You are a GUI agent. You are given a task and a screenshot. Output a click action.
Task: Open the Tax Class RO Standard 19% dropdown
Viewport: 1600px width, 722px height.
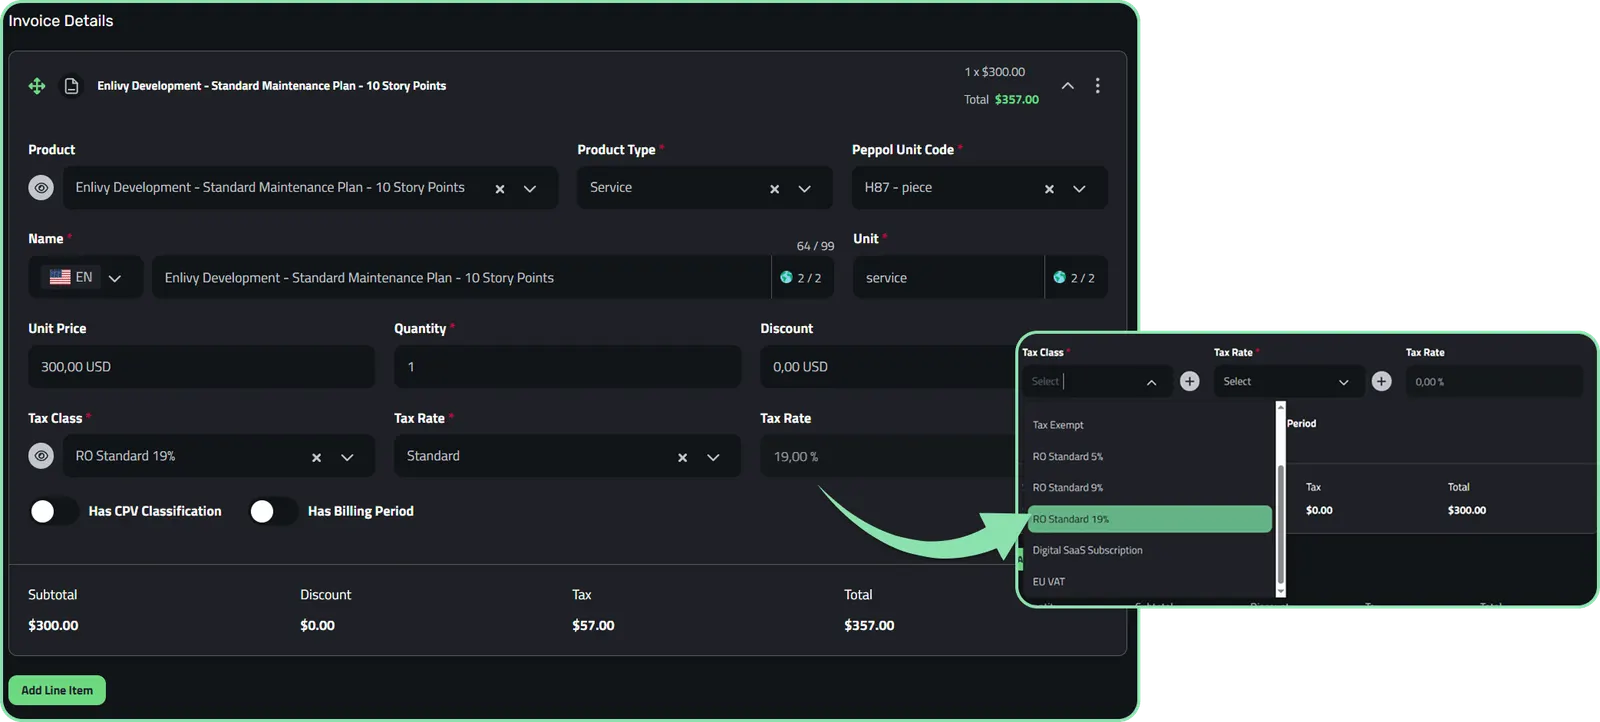pyautogui.click(x=347, y=457)
